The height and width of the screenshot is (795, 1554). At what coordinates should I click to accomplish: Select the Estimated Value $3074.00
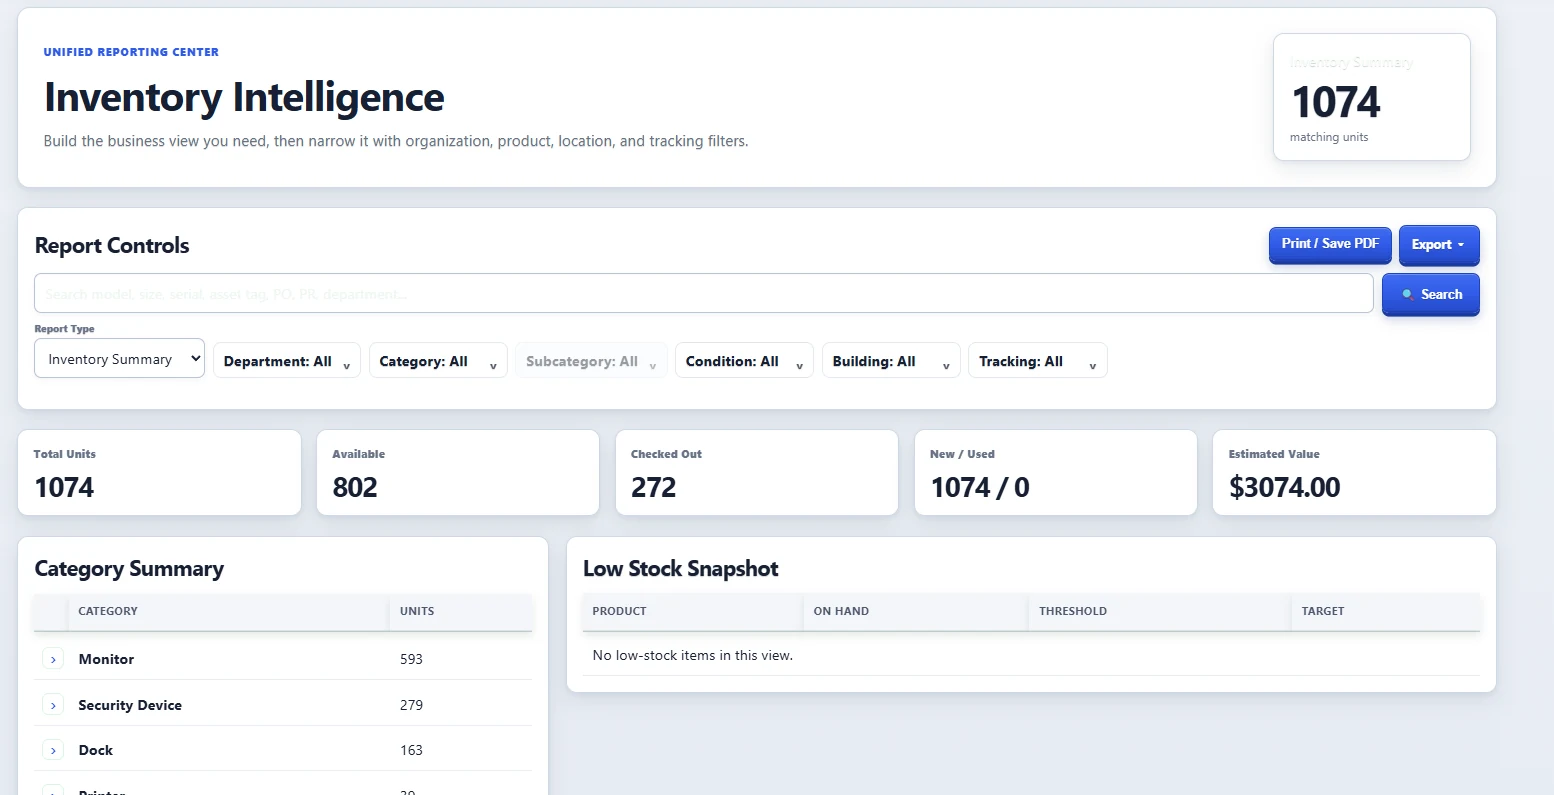[1285, 488]
